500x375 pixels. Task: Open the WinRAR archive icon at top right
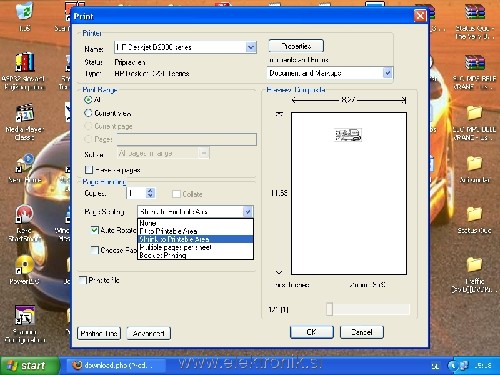(x=475, y=12)
